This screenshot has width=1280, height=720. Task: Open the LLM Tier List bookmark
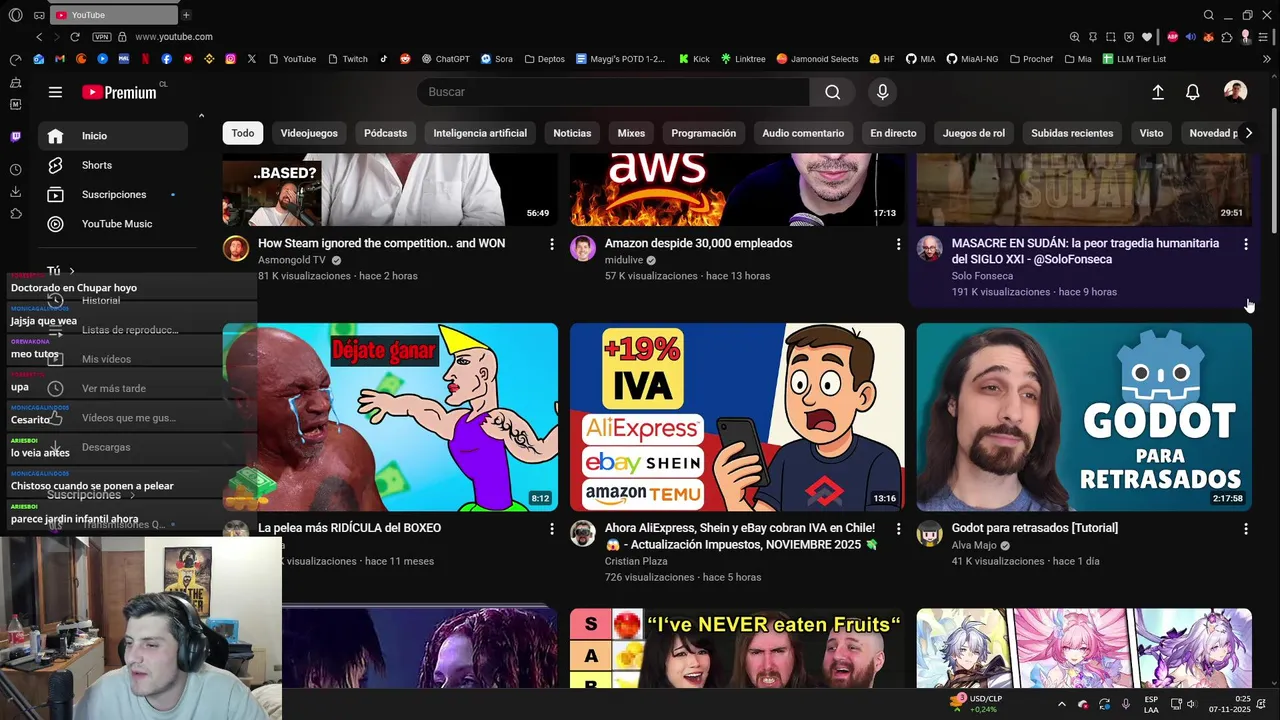point(1134,59)
